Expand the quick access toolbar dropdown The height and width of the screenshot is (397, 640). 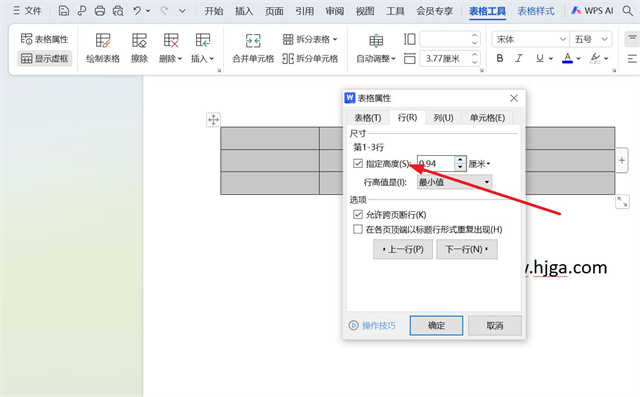pyautogui.click(x=182, y=11)
